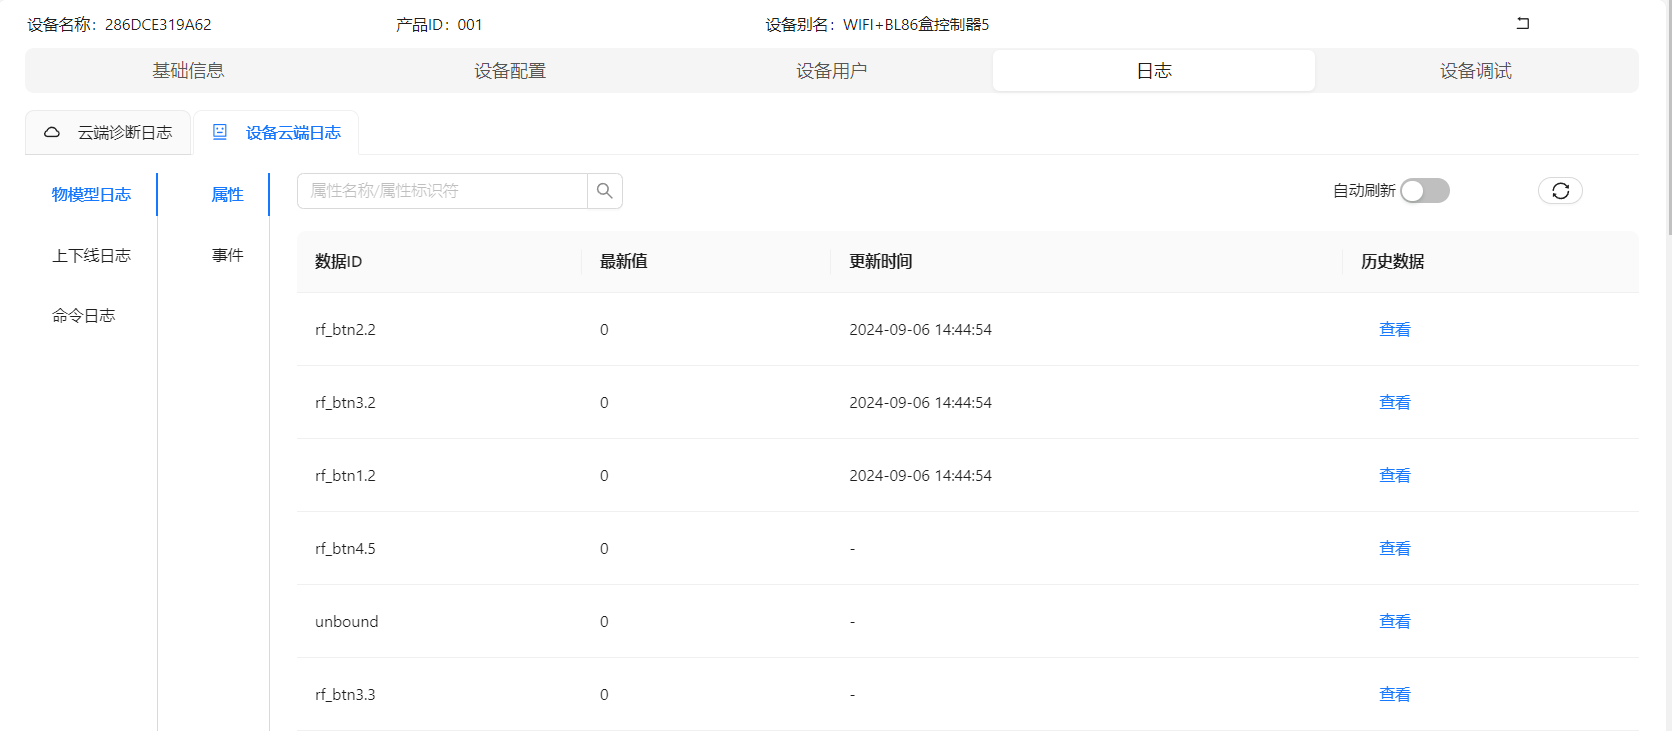Switch to the 基础信息 tab
1672x731 pixels.
(188, 71)
